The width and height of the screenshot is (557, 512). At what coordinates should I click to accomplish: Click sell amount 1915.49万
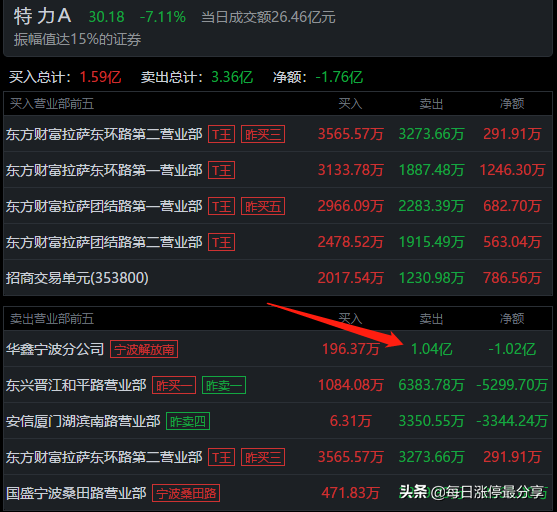(x=431, y=242)
